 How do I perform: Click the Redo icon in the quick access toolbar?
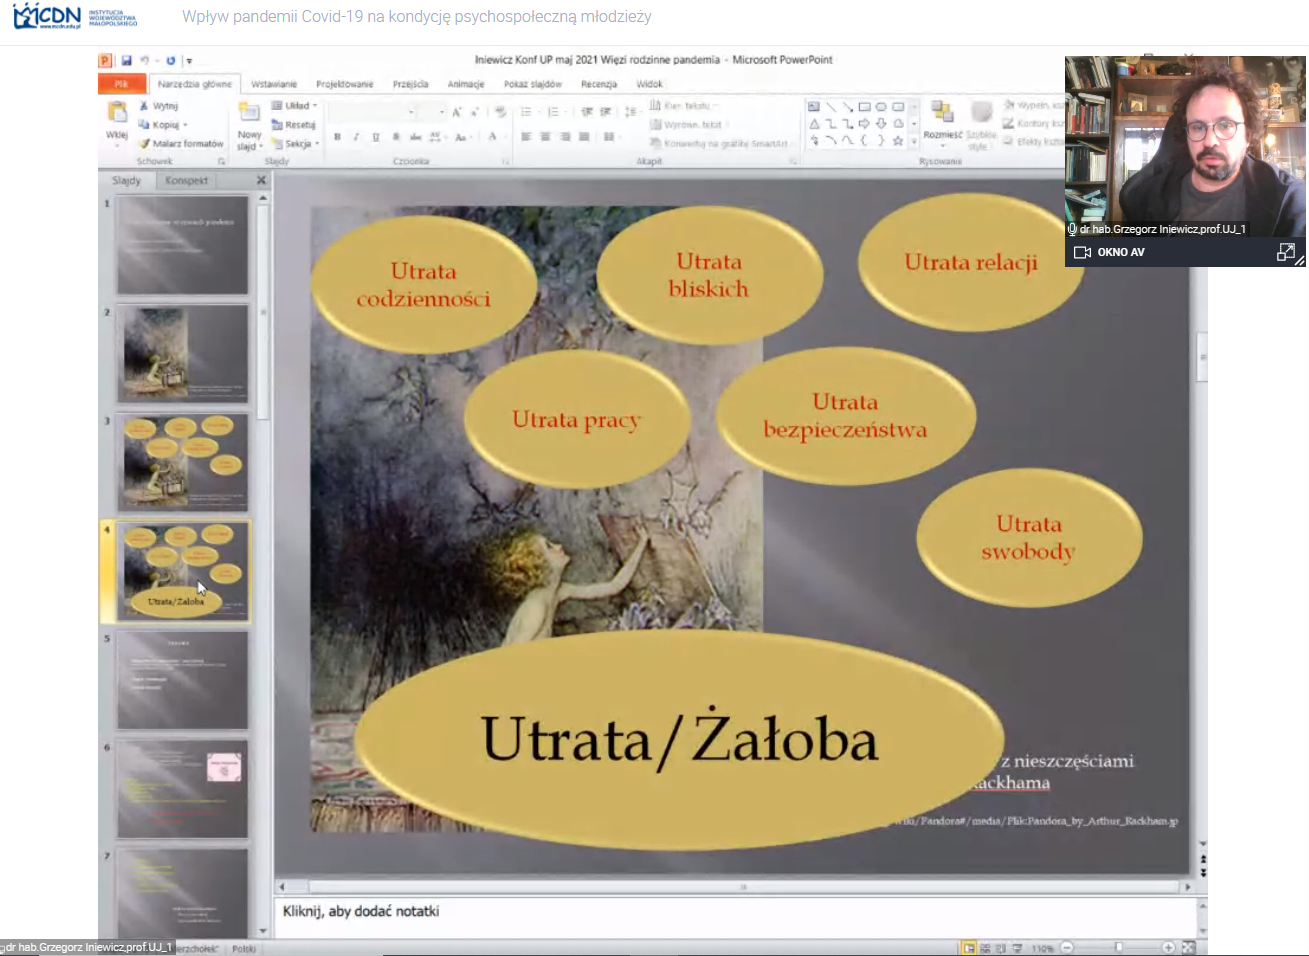tap(171, 61)
